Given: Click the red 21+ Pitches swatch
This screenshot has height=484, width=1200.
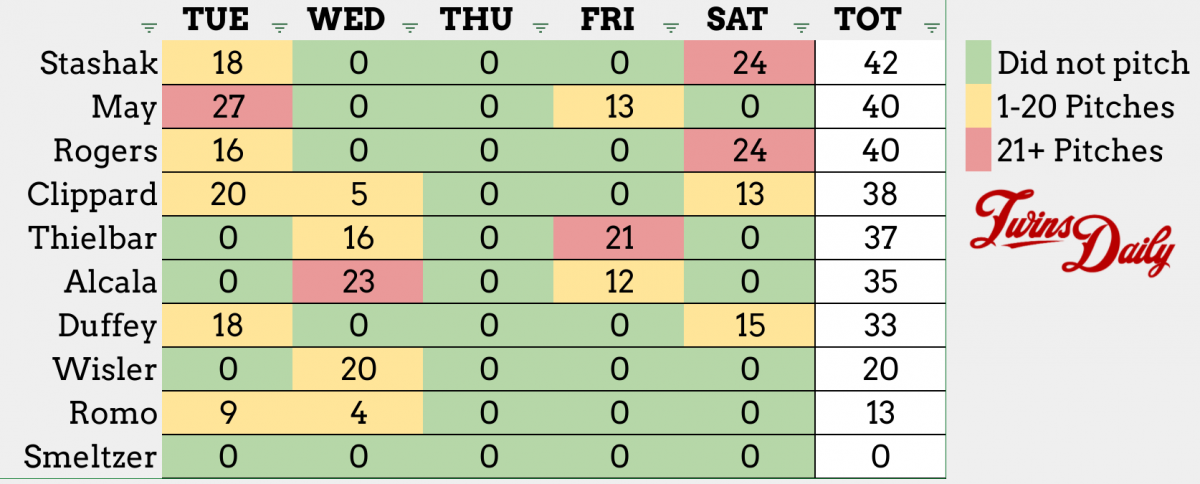Looking at the screenshot, I should click(x=979, y=150).
